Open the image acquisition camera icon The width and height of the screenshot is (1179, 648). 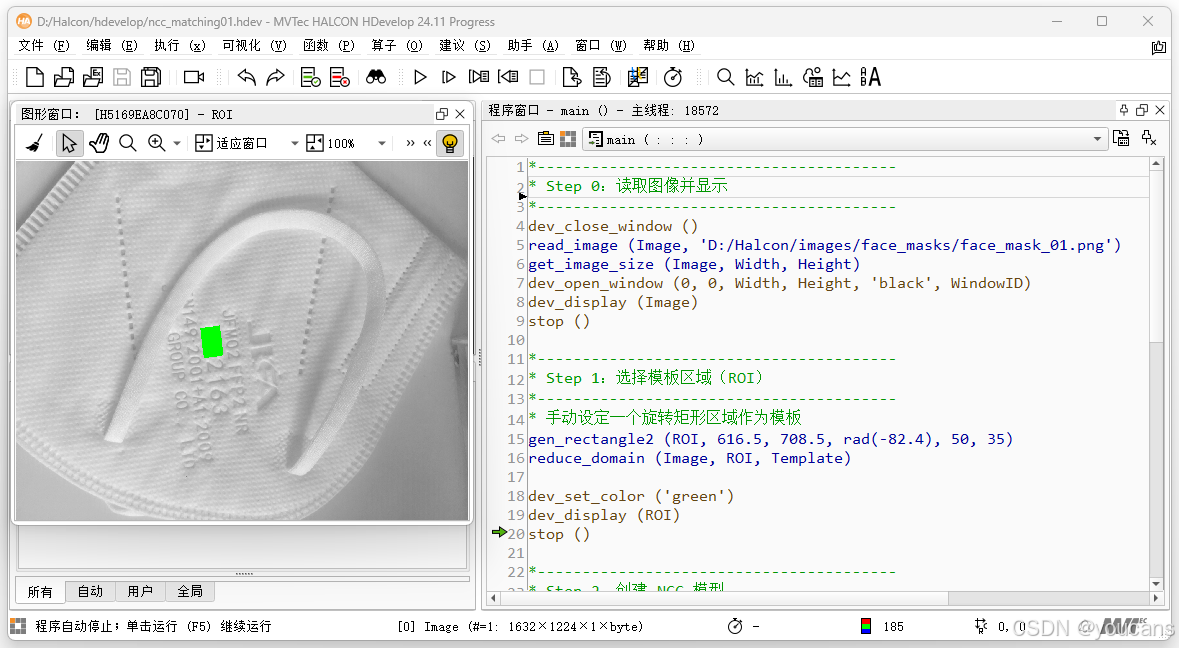pyautogui.click(x=194, y=77)
